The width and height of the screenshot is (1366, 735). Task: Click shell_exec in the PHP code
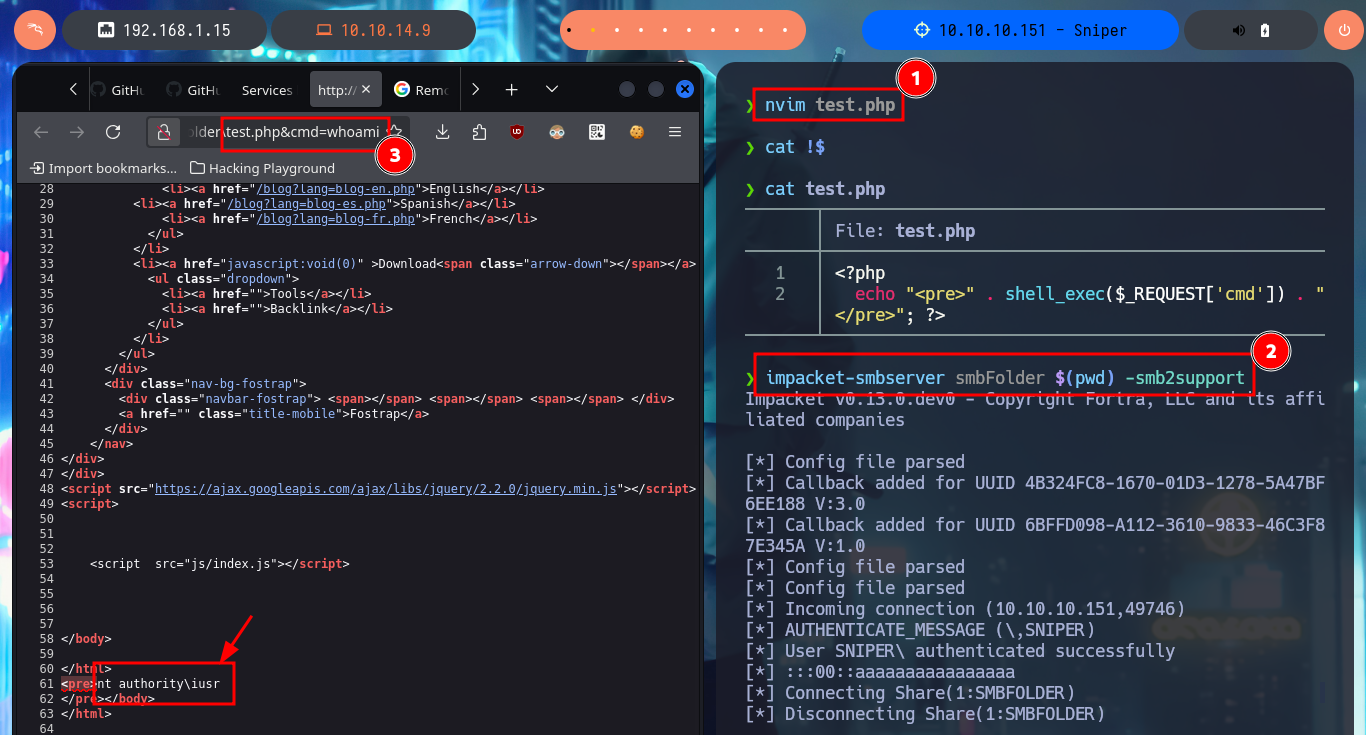pyautogui.click(x=1054, y=294)
